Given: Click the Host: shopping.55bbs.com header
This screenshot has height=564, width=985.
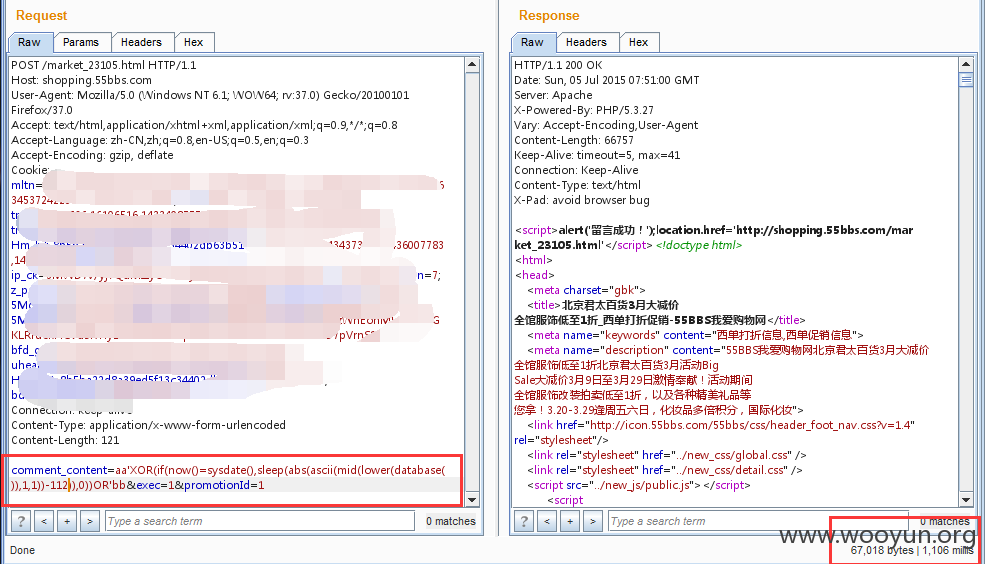Looking at the screenshot, I should click(81, 80).
